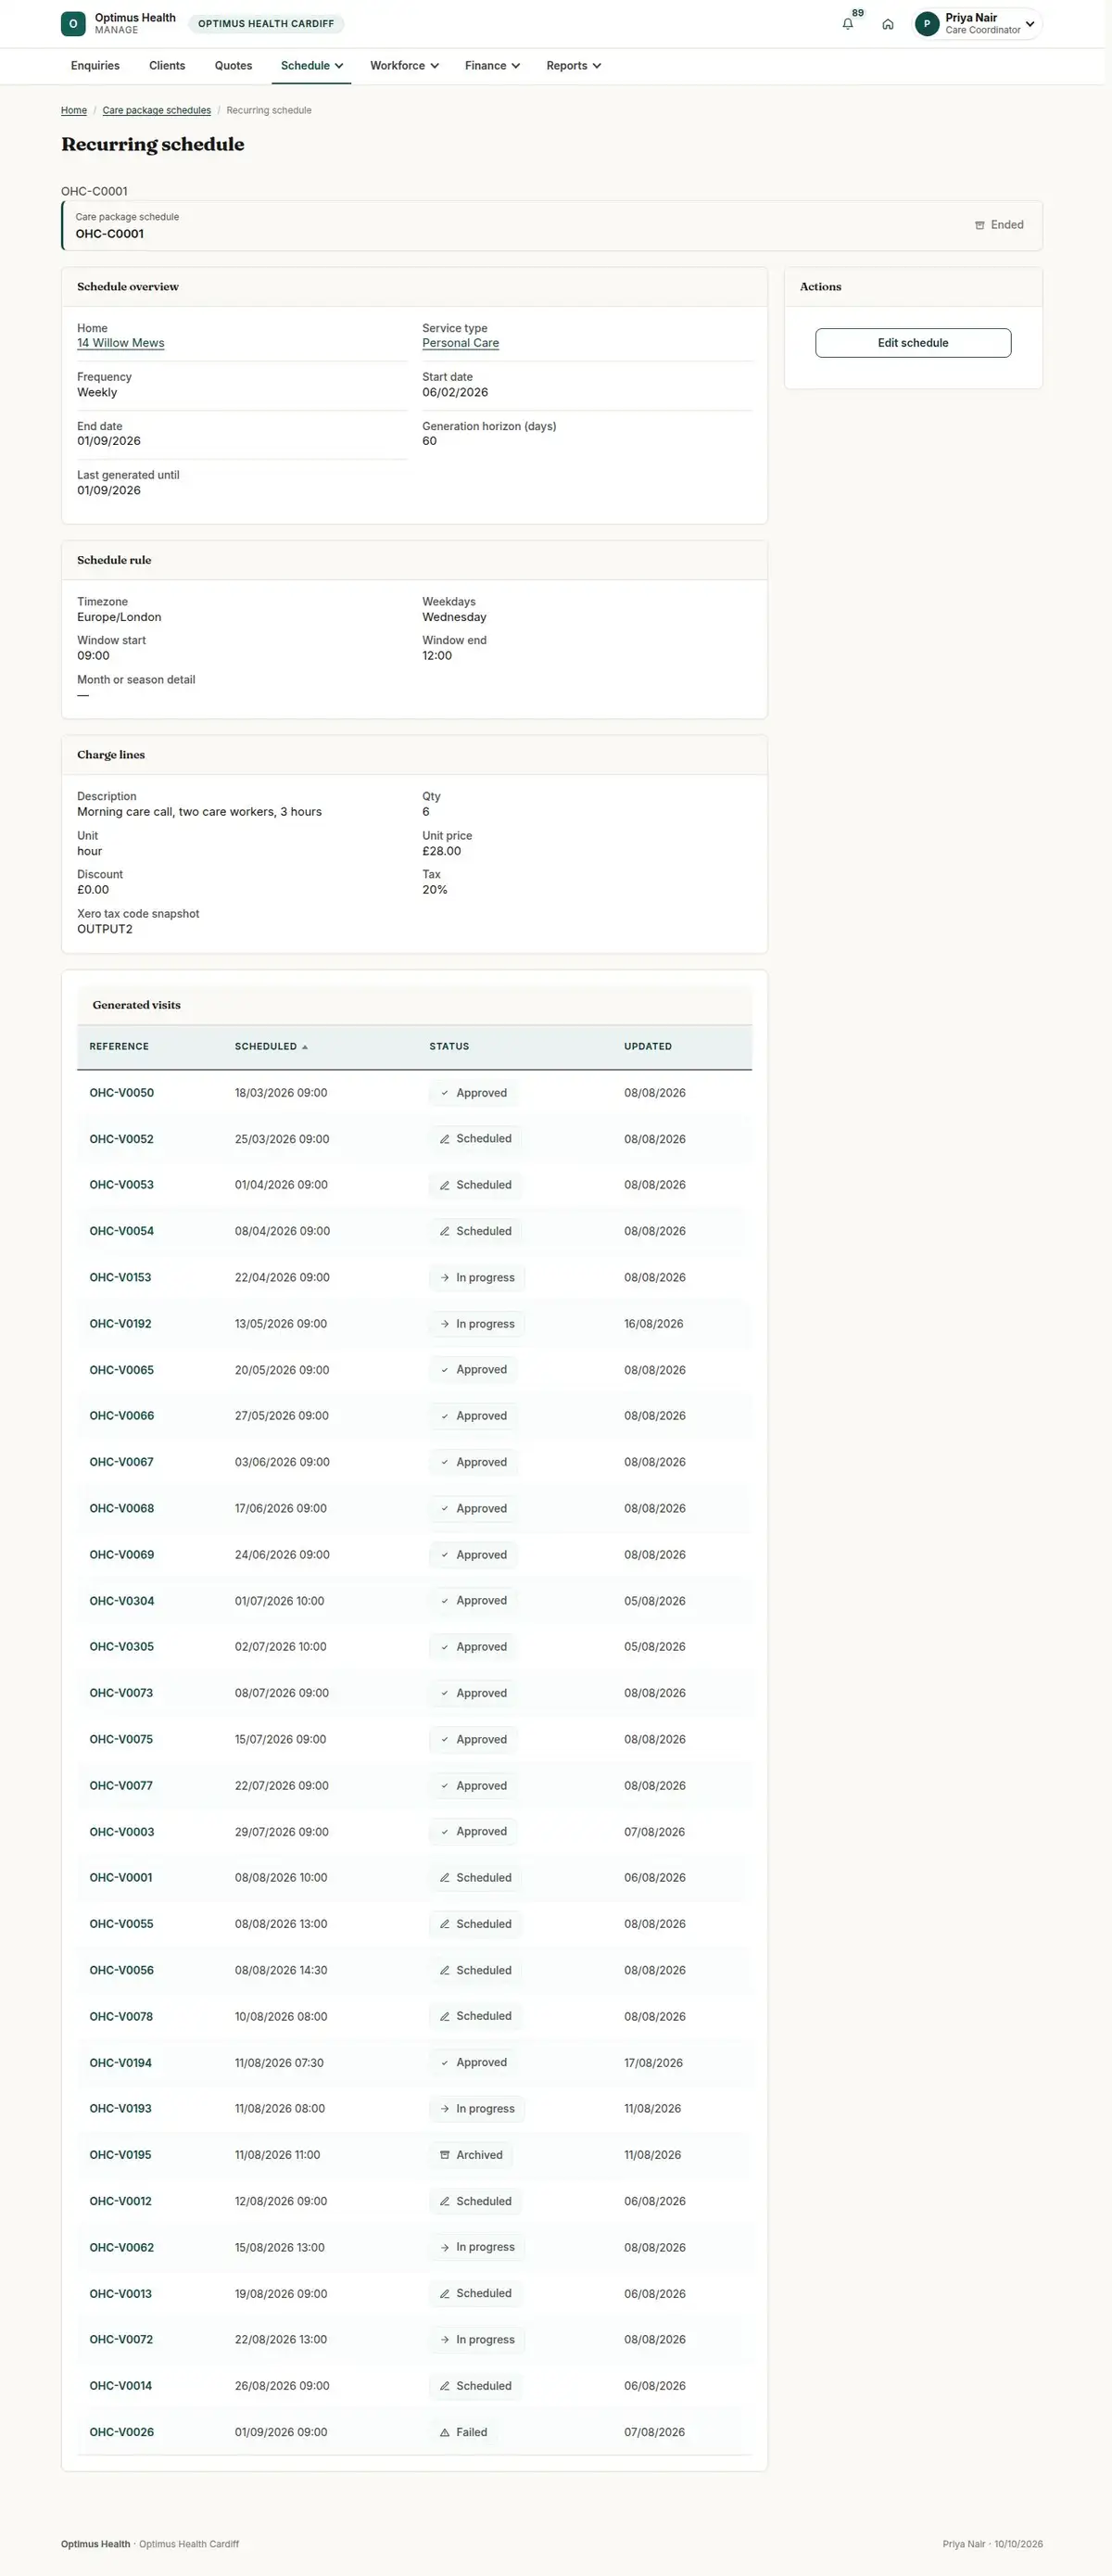This screenshot has height=2576, width=1112.
Task: Open visit reference OHC-V0013
Action: pyautogui.click(x=121, y=2294)
